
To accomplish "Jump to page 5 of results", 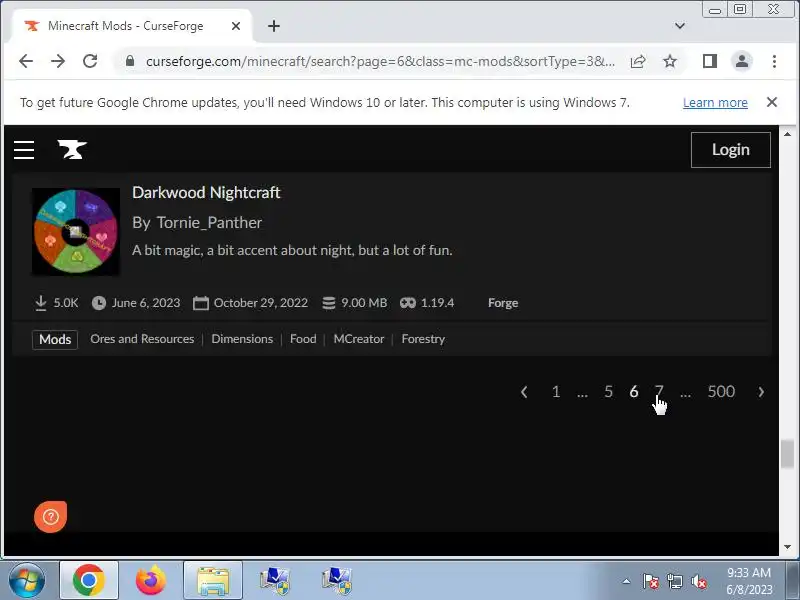I will [x=608, y=391].
